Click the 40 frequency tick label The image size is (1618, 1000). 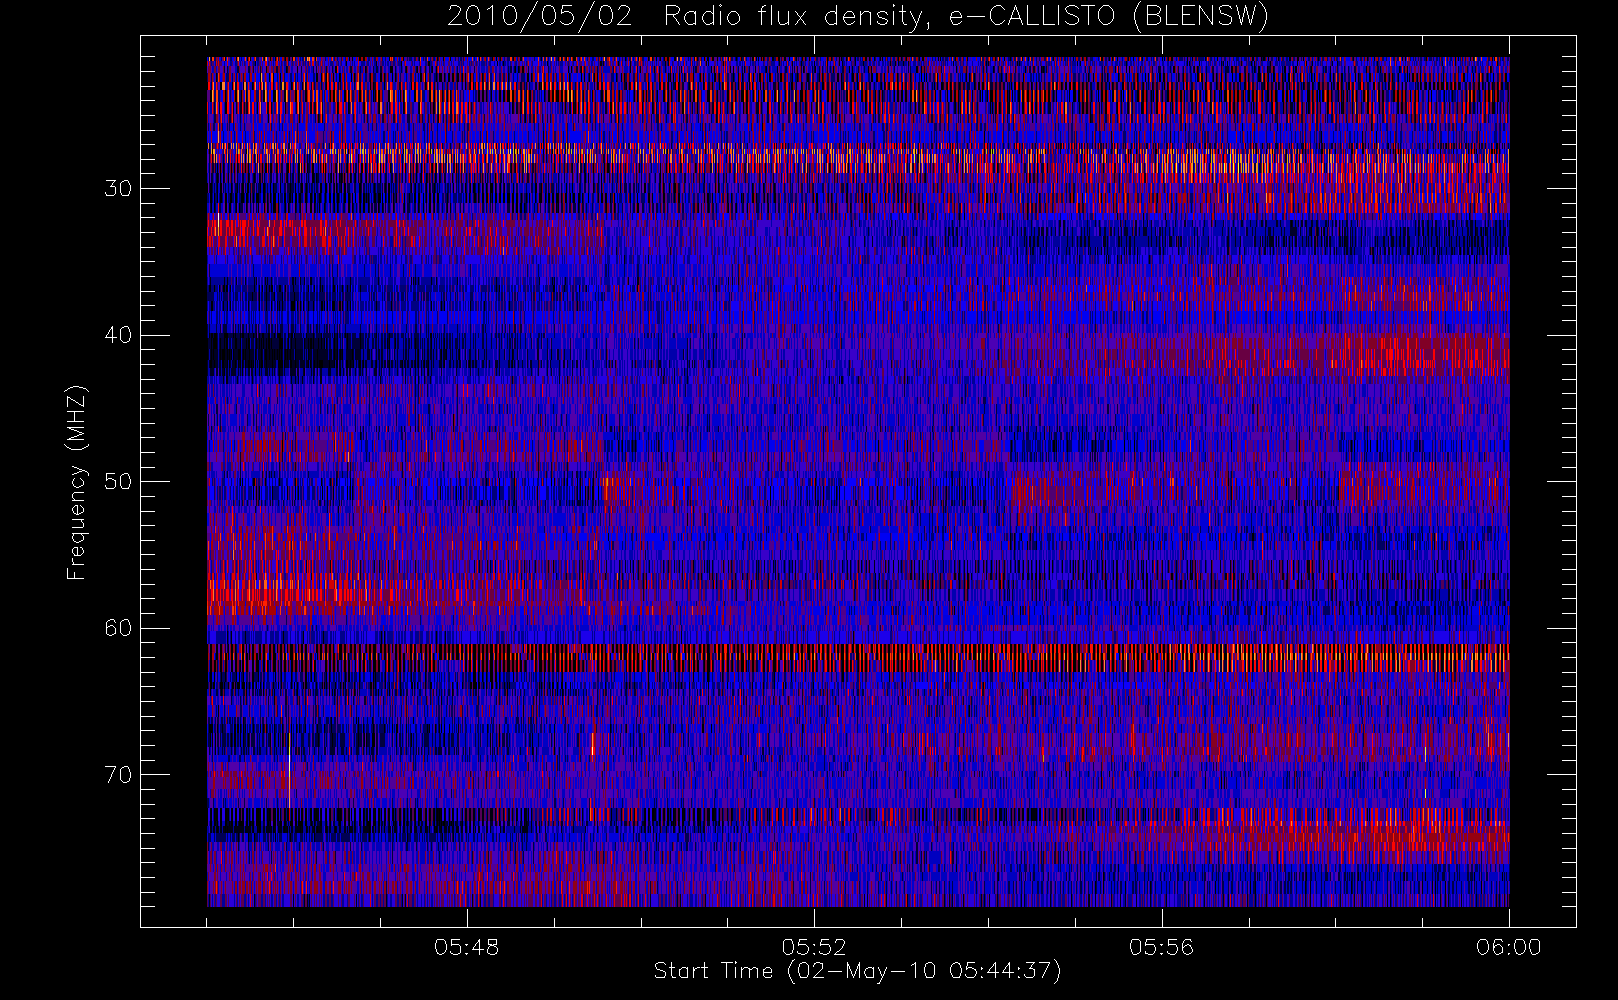coord(118,335)
